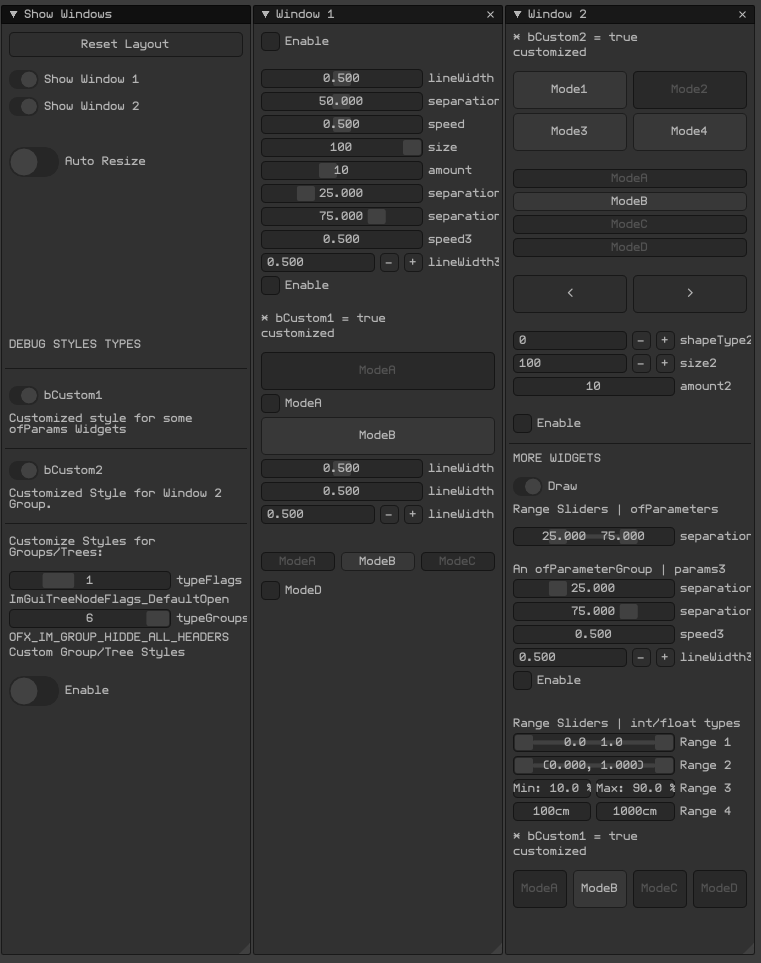Image resolution: width=761 pixels, height=963 pixels.
Task: Click the Reset Layout button
Action: (125, 44)
